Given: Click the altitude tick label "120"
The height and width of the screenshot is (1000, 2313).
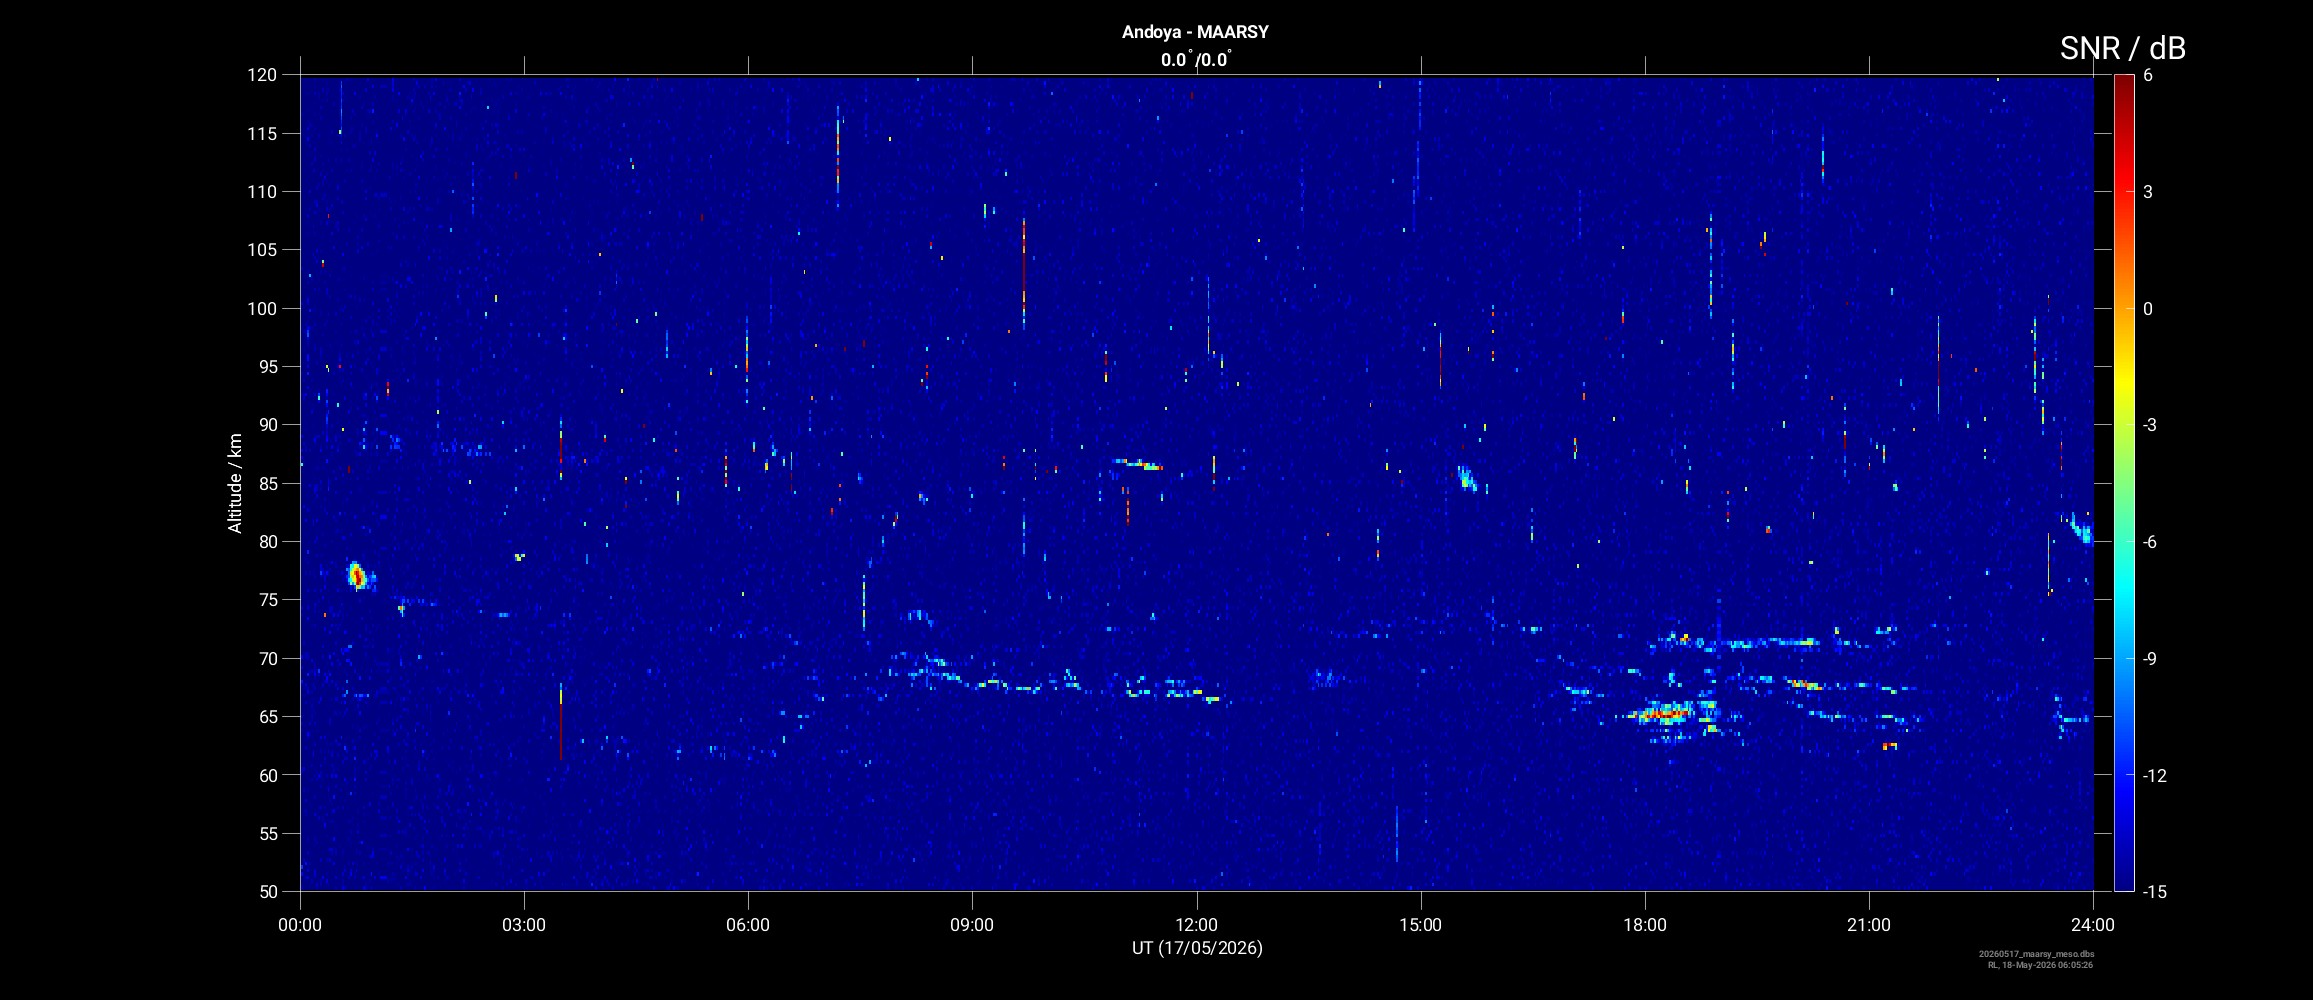Looking at the screenshot, I should (x=262, y=75).
